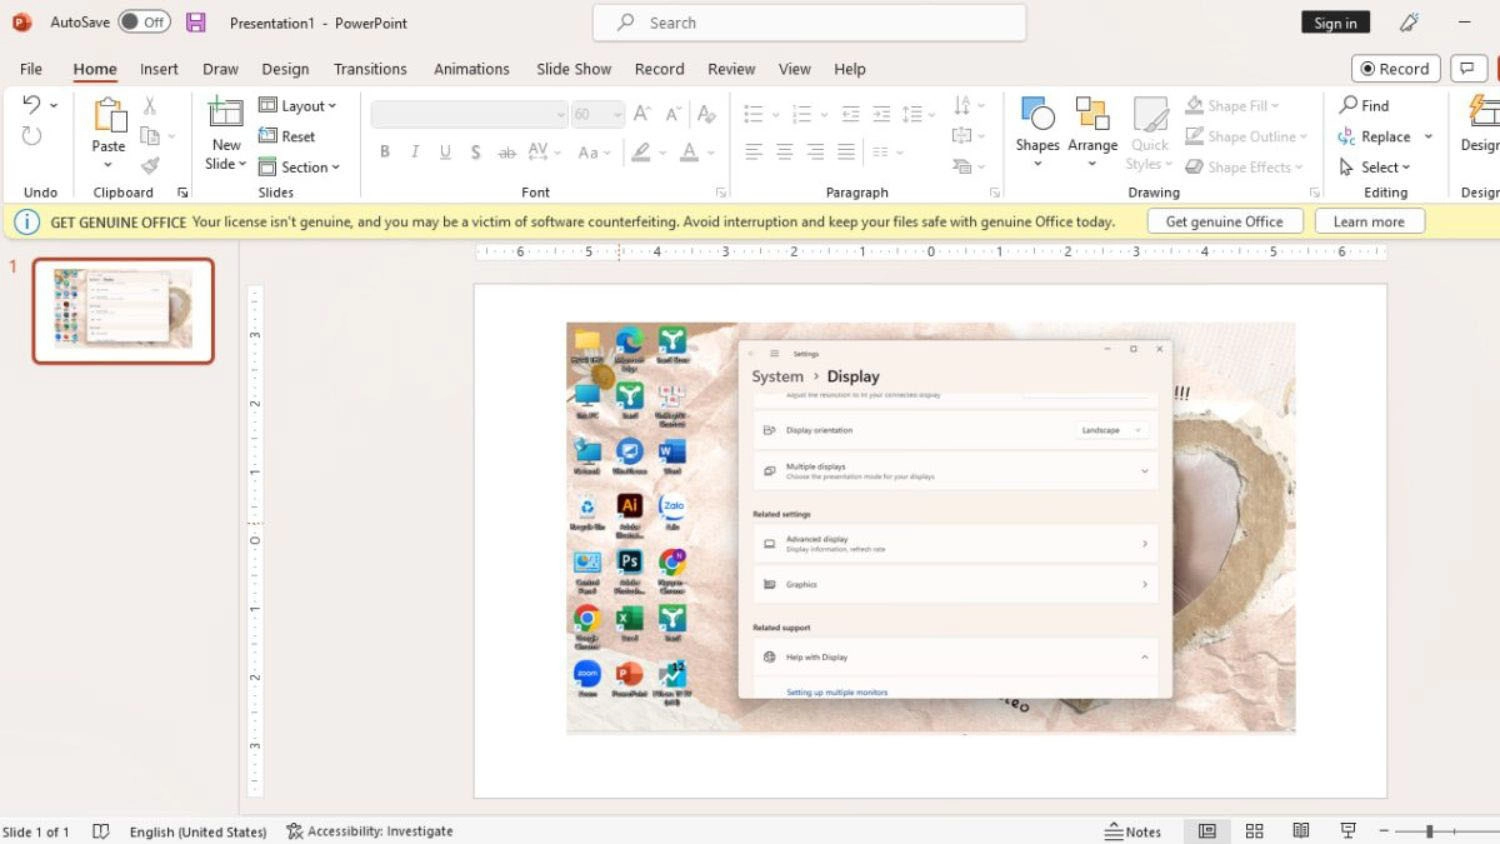Image resolution: width=1500 pixels, height=844 pixels.
Task: Click the Designer icon
Action: pyautogui.click(x=1482, y=113)
